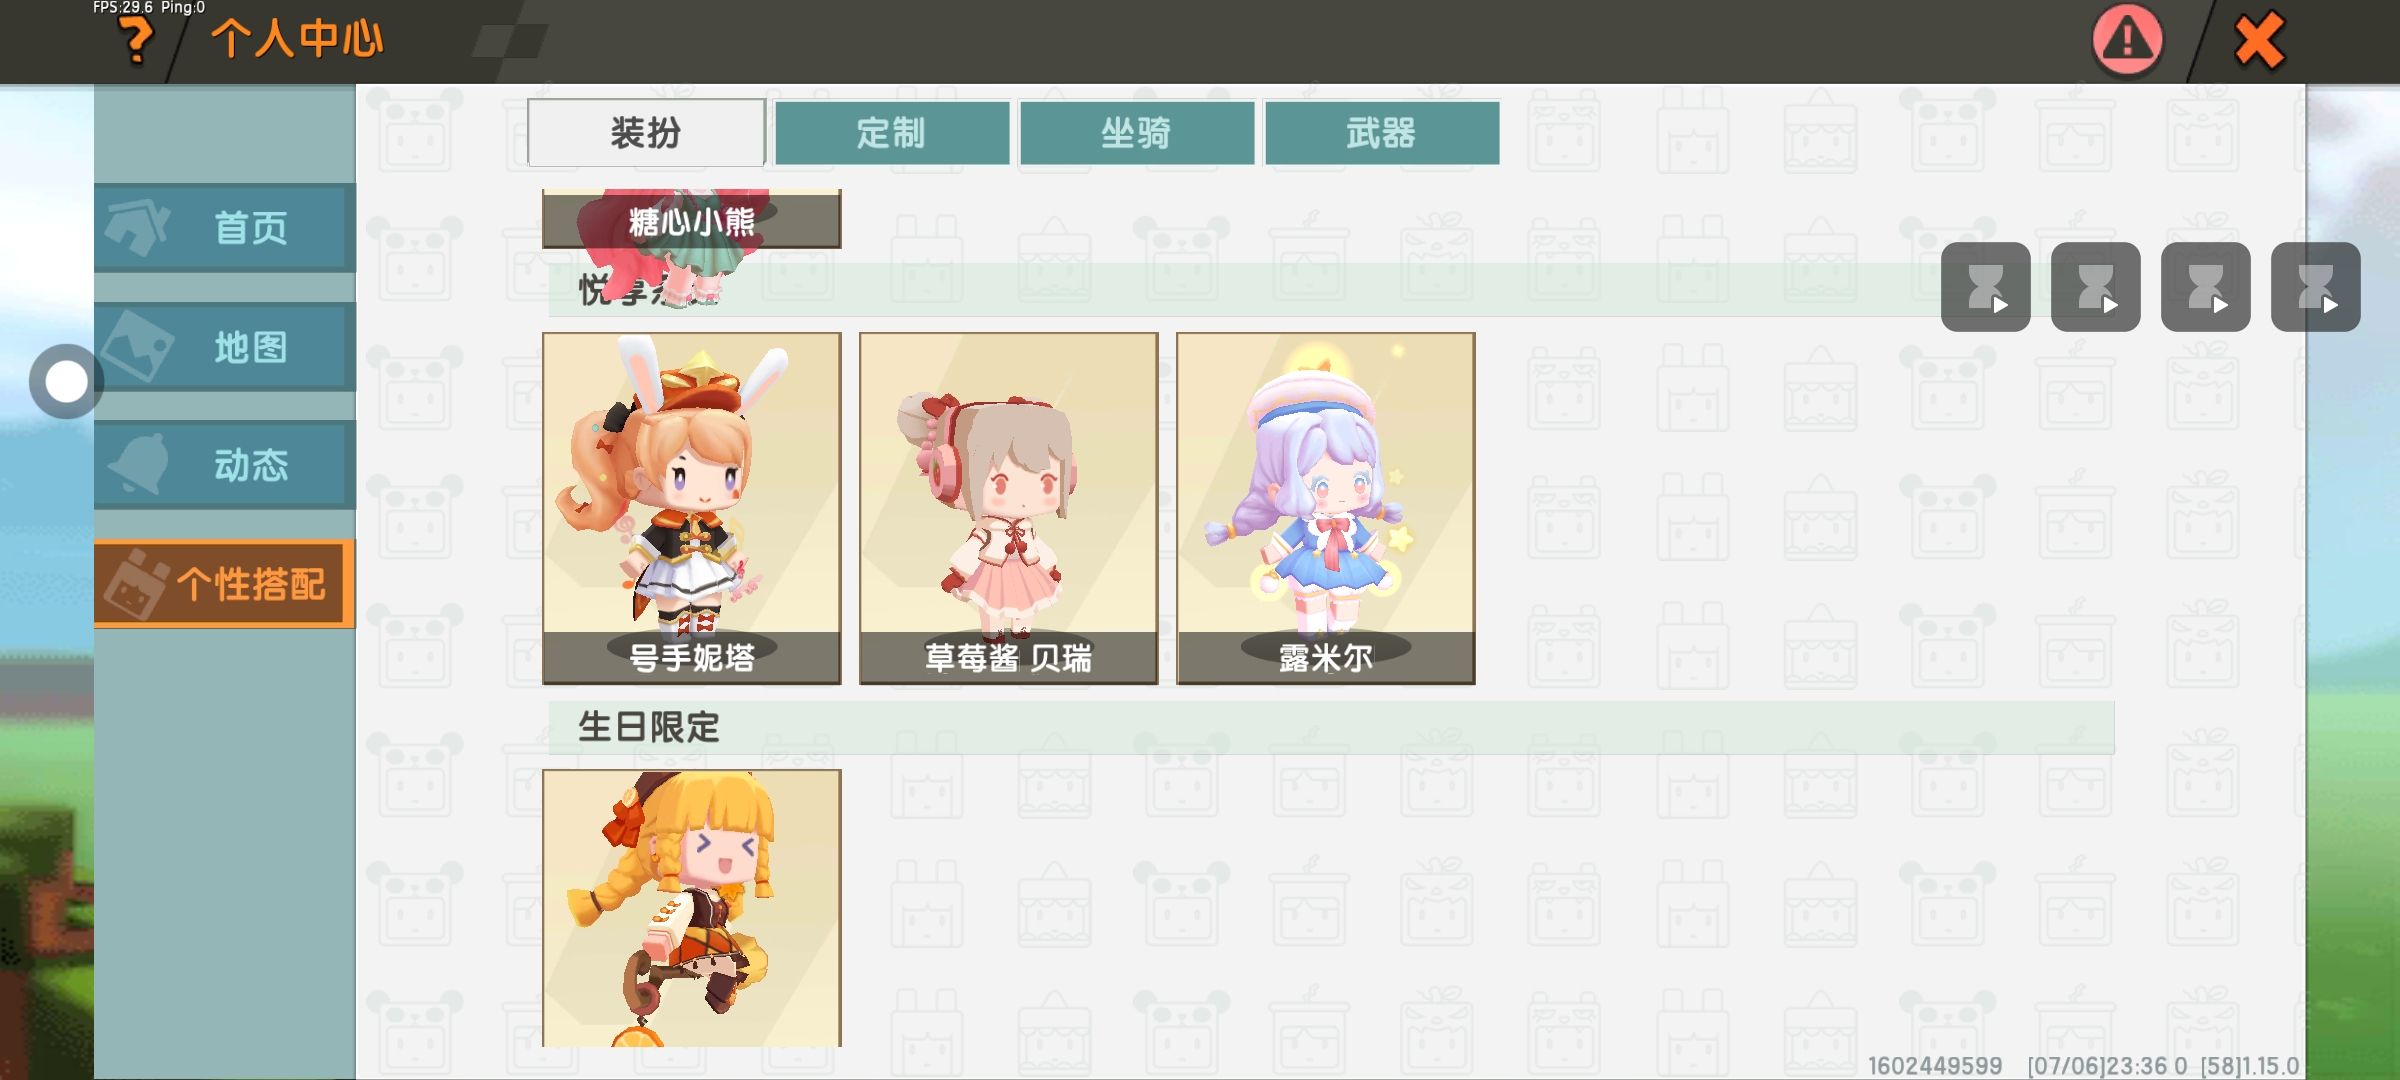Screen dimensions: 2400x1080
Task: Select the 露米尔 outfit thumbnail
Action: click(x=1326, y=509)
